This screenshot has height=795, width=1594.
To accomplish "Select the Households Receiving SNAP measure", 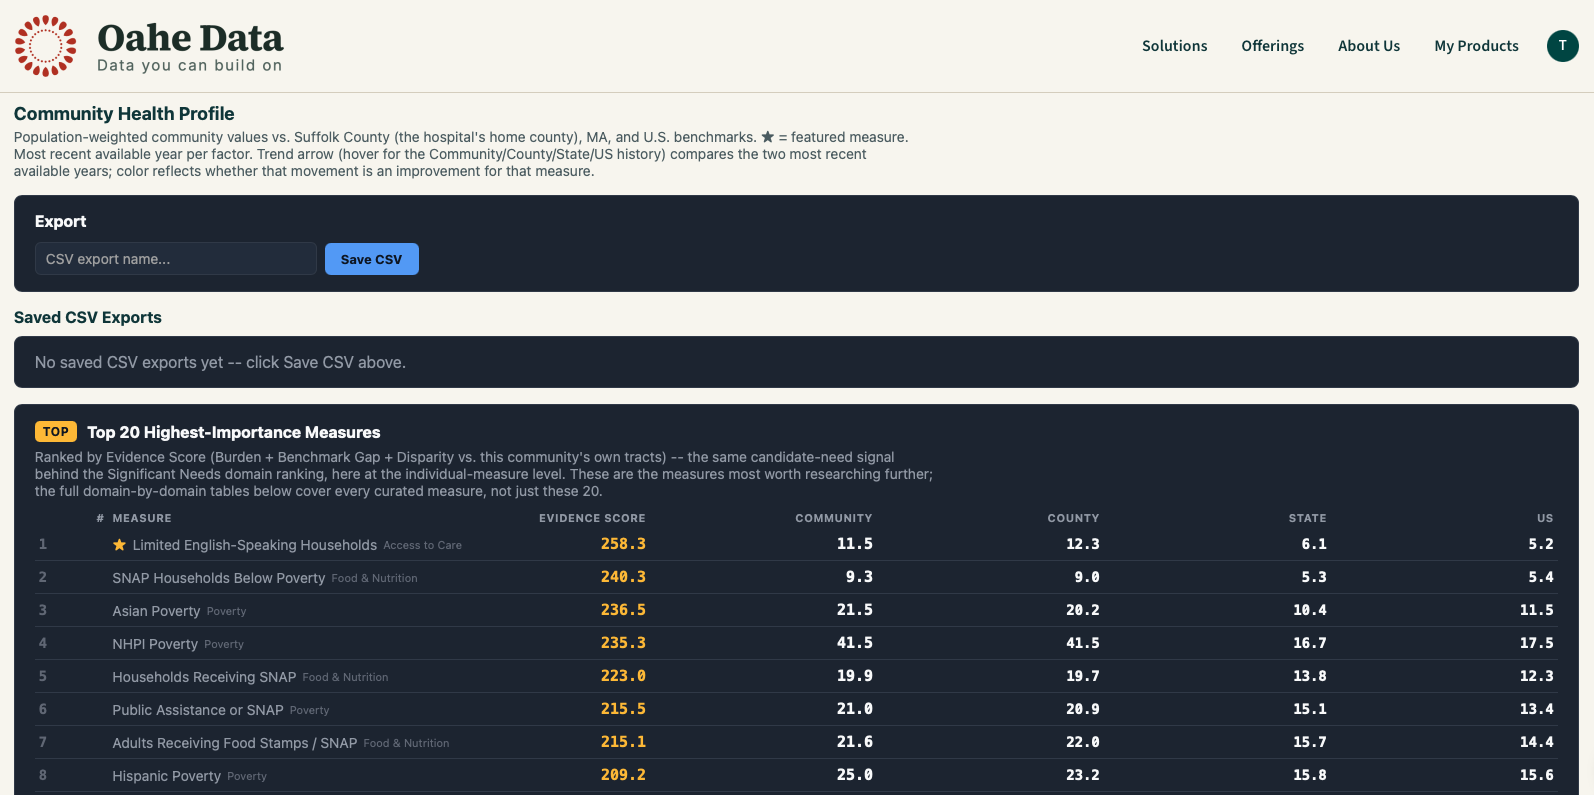I will point(204,677).
